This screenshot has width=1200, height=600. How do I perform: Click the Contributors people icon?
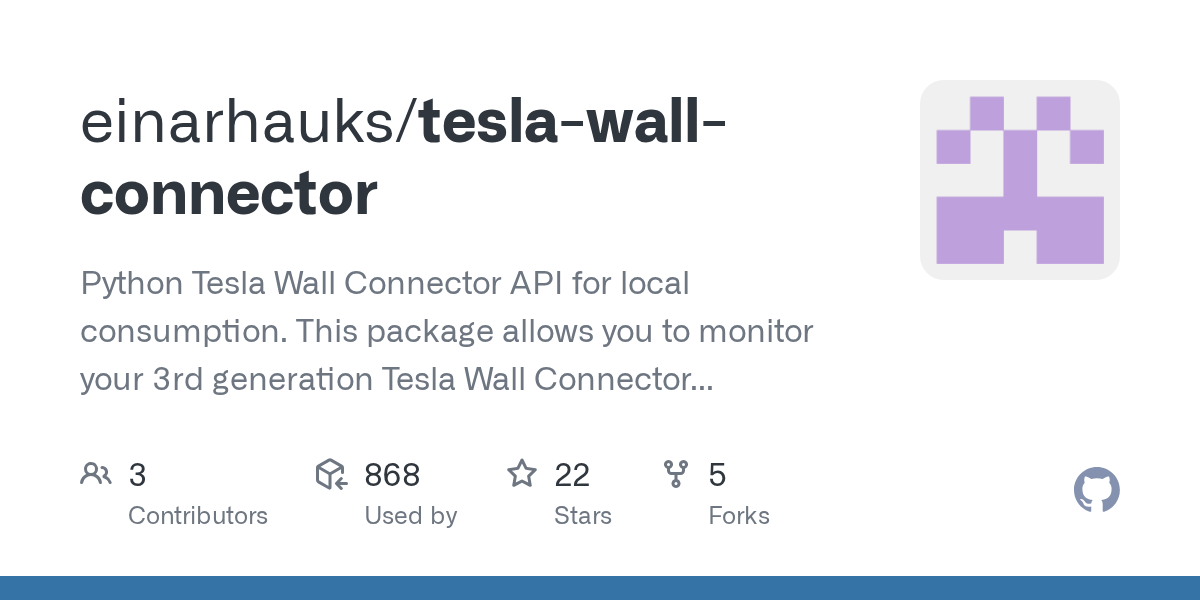pos(96,474)
